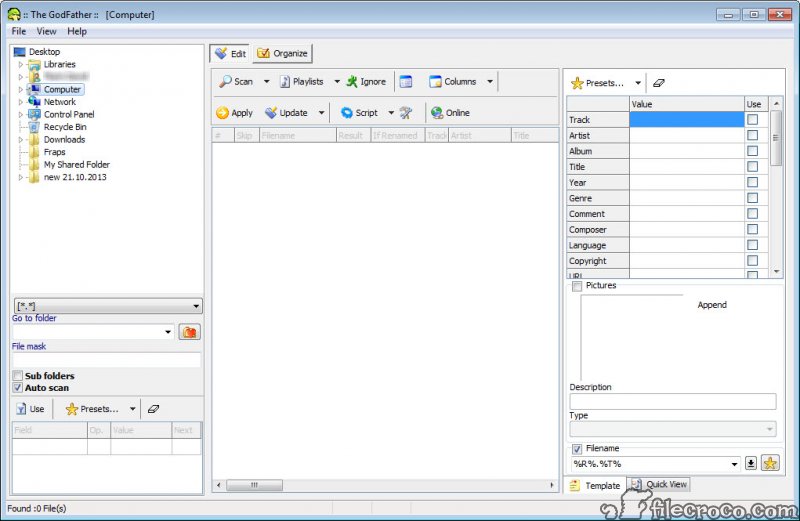Toggle the Sub folders checkbox

[x=18, y=376]
